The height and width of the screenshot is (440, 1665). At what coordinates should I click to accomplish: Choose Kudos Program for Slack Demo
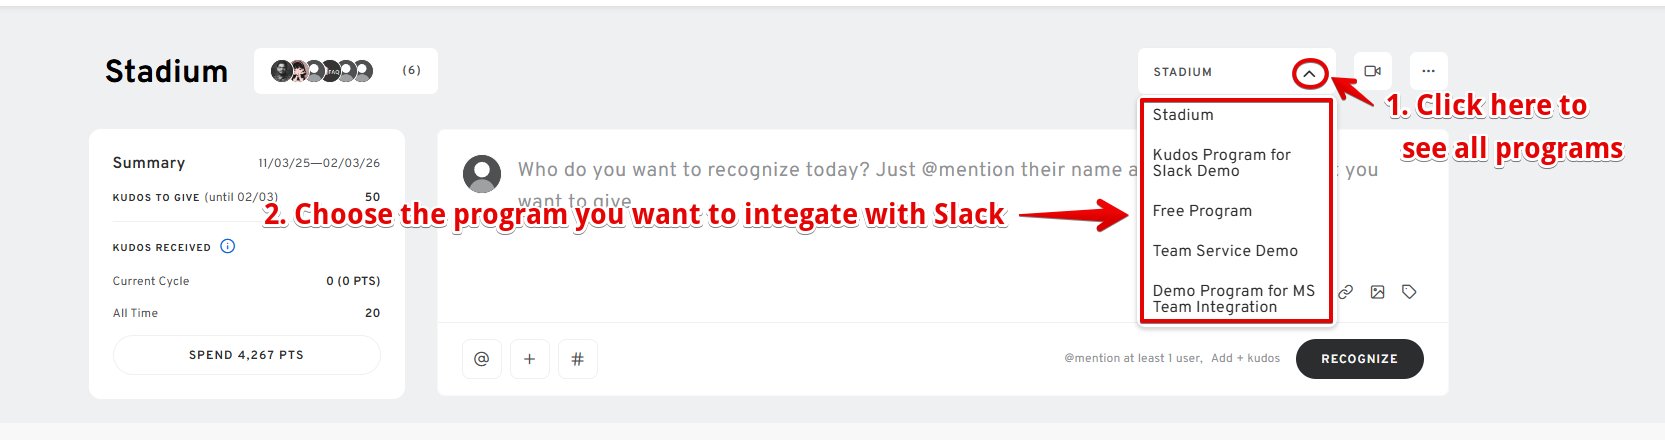pyautogui.click(x=1221, y=163)
